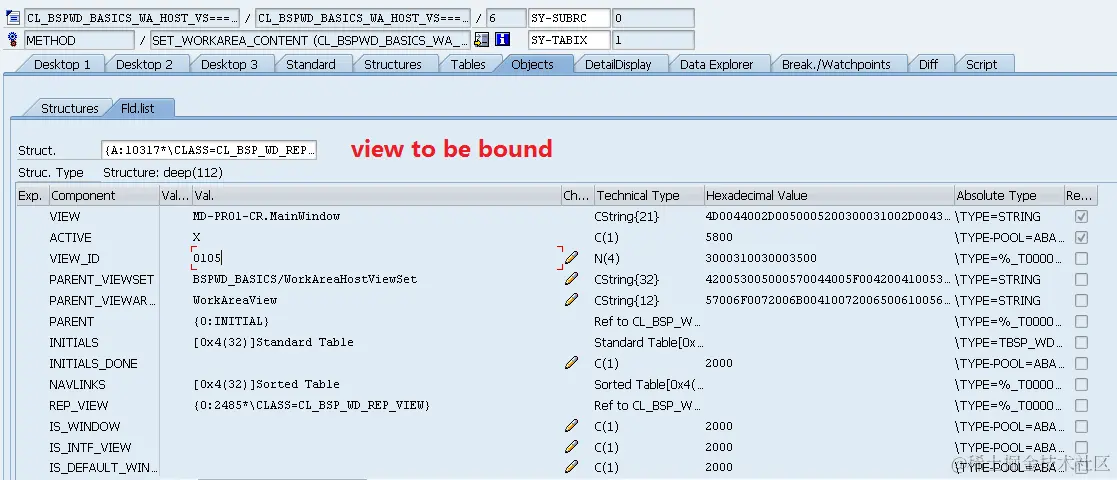Click the pencil icon in INITIALS_DONE row
This screenshot has height=480, width=1117.
571,363
